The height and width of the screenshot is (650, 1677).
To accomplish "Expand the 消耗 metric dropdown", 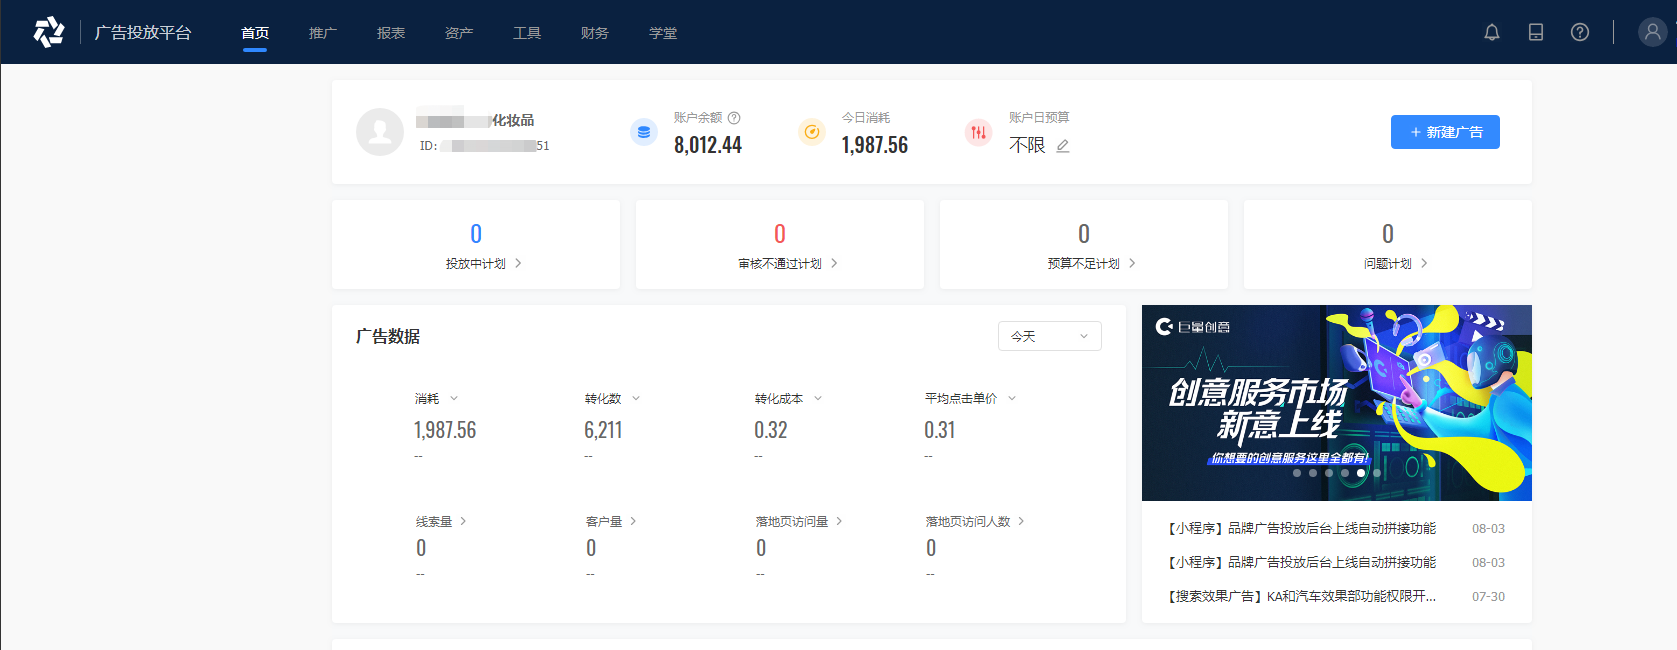I will pyautogui.click(x=454, y=398).
